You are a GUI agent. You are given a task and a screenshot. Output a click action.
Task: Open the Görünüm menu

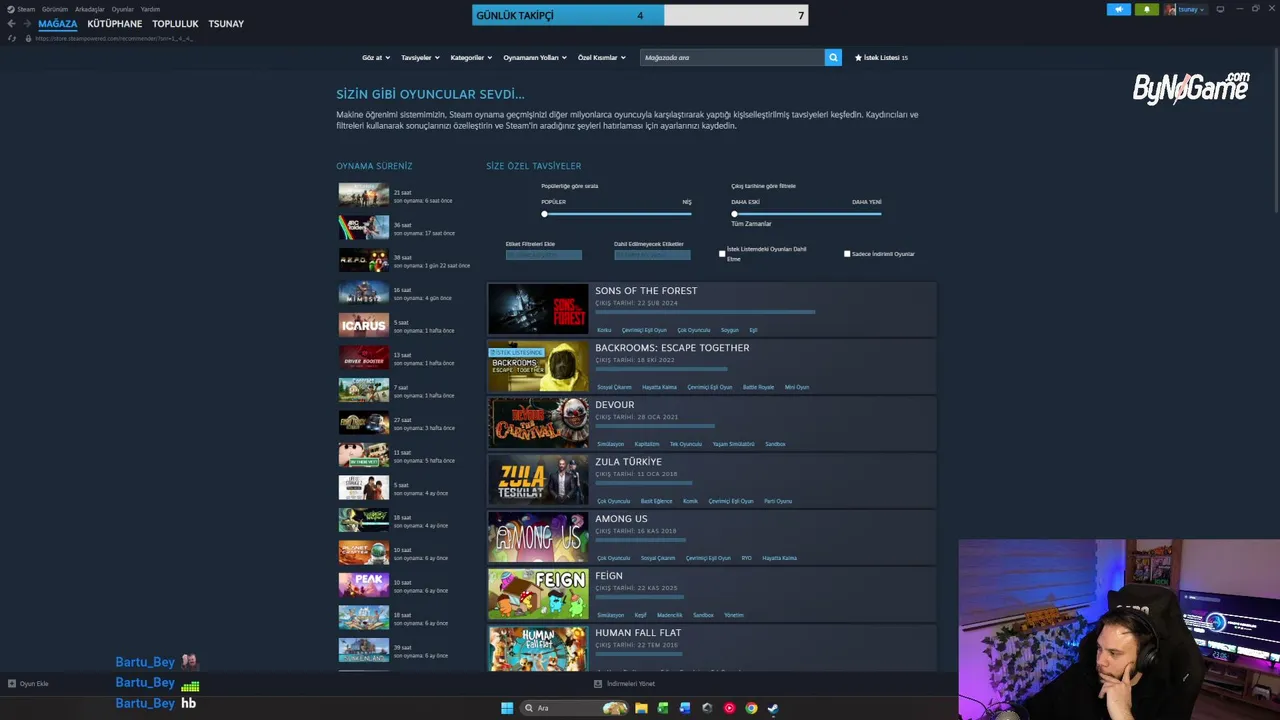tap(55, 9)
